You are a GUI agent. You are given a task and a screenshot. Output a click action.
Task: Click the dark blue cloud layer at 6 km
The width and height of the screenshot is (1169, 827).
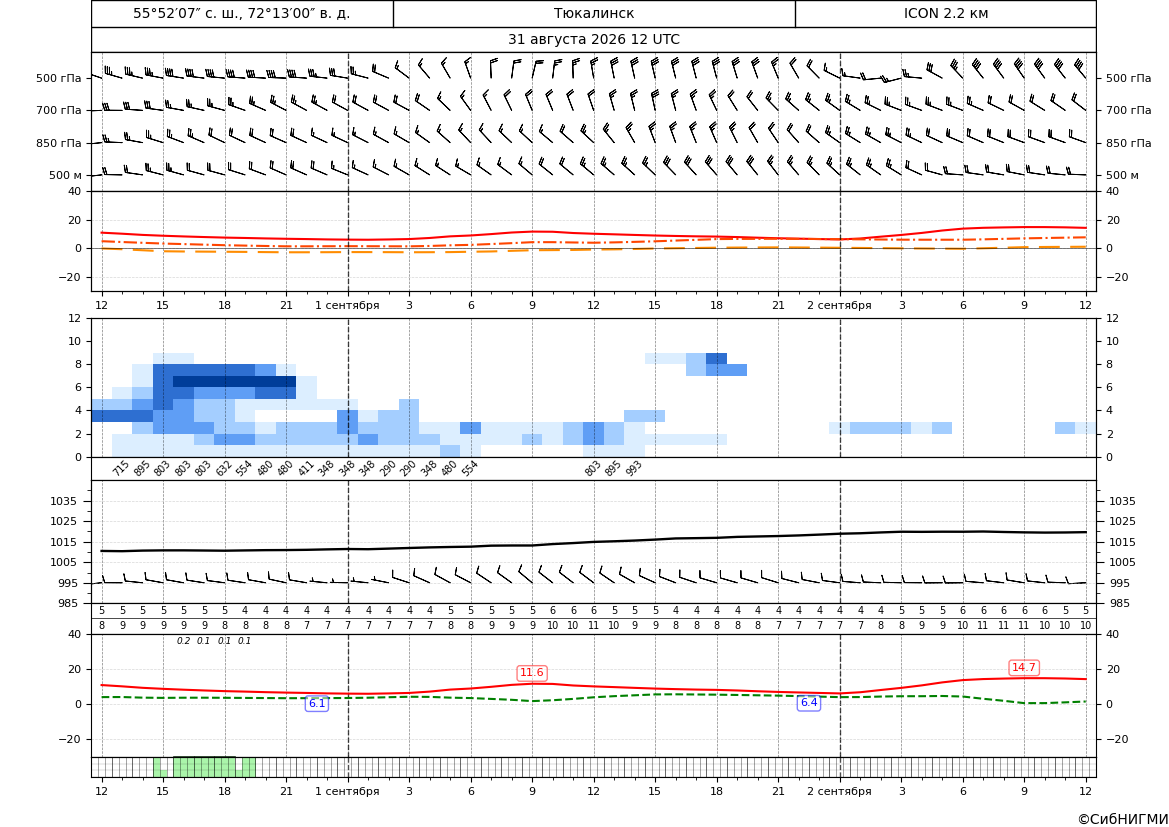(x=234, y=382)
